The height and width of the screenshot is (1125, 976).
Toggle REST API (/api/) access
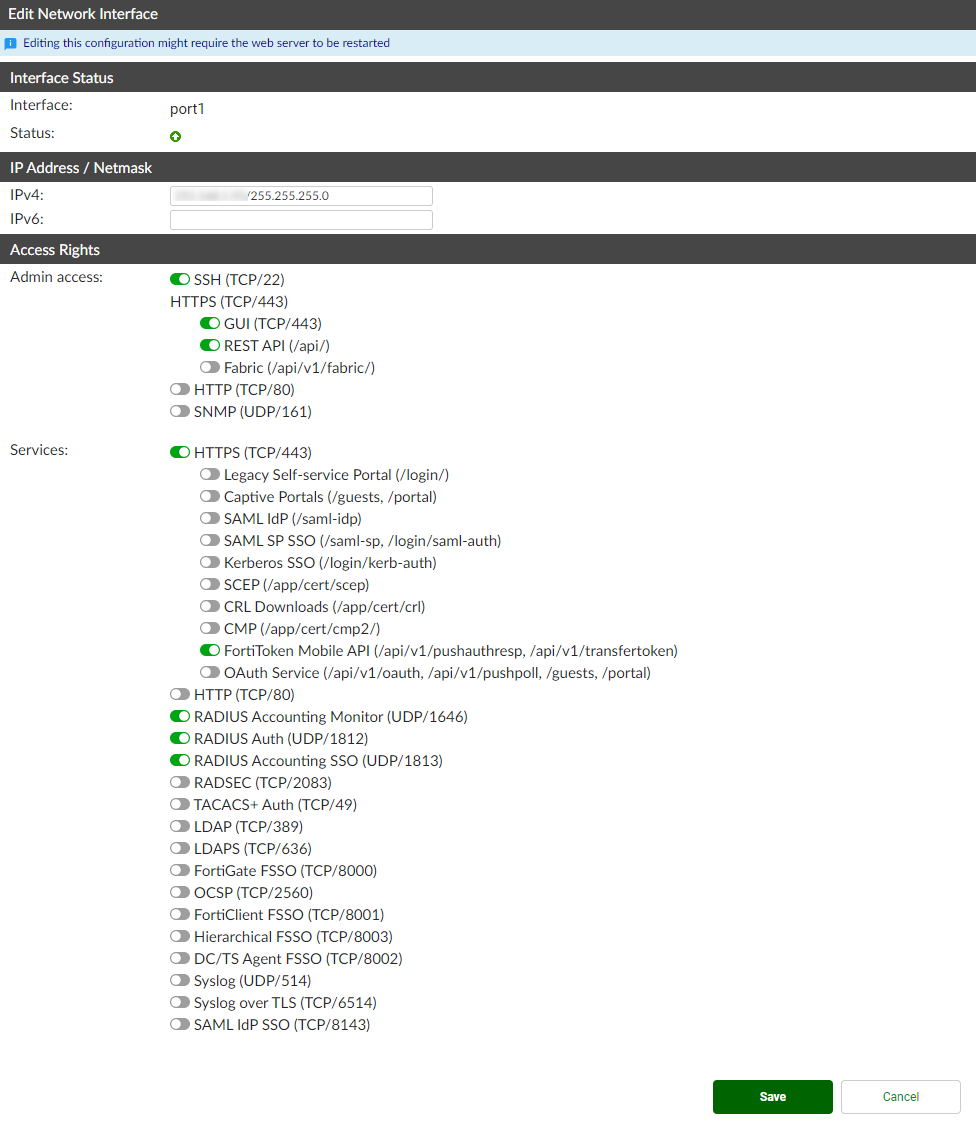(210, 345)
